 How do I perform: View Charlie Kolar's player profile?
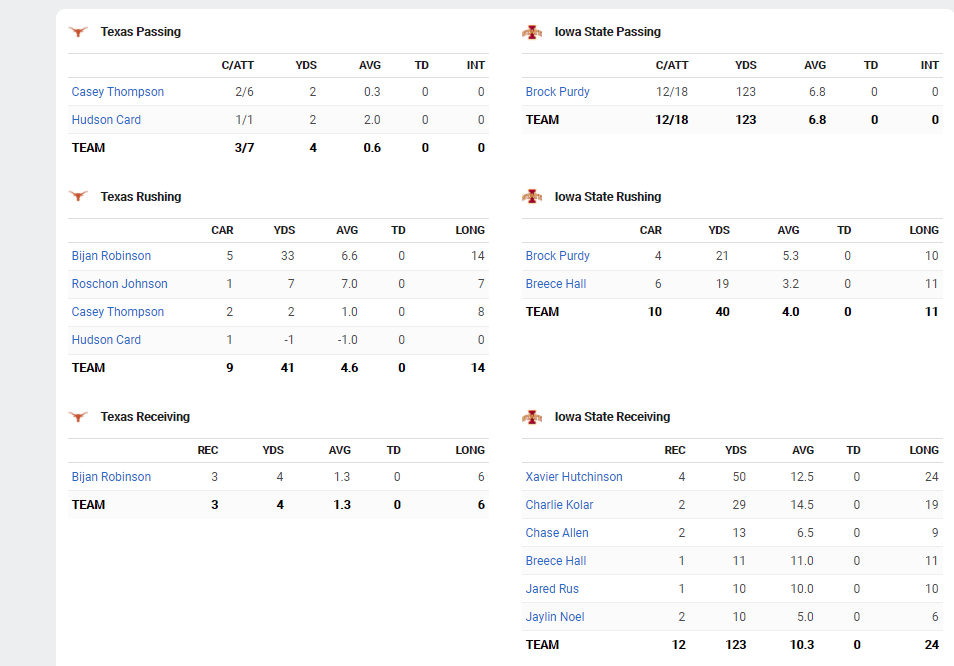tap(561, 505)
